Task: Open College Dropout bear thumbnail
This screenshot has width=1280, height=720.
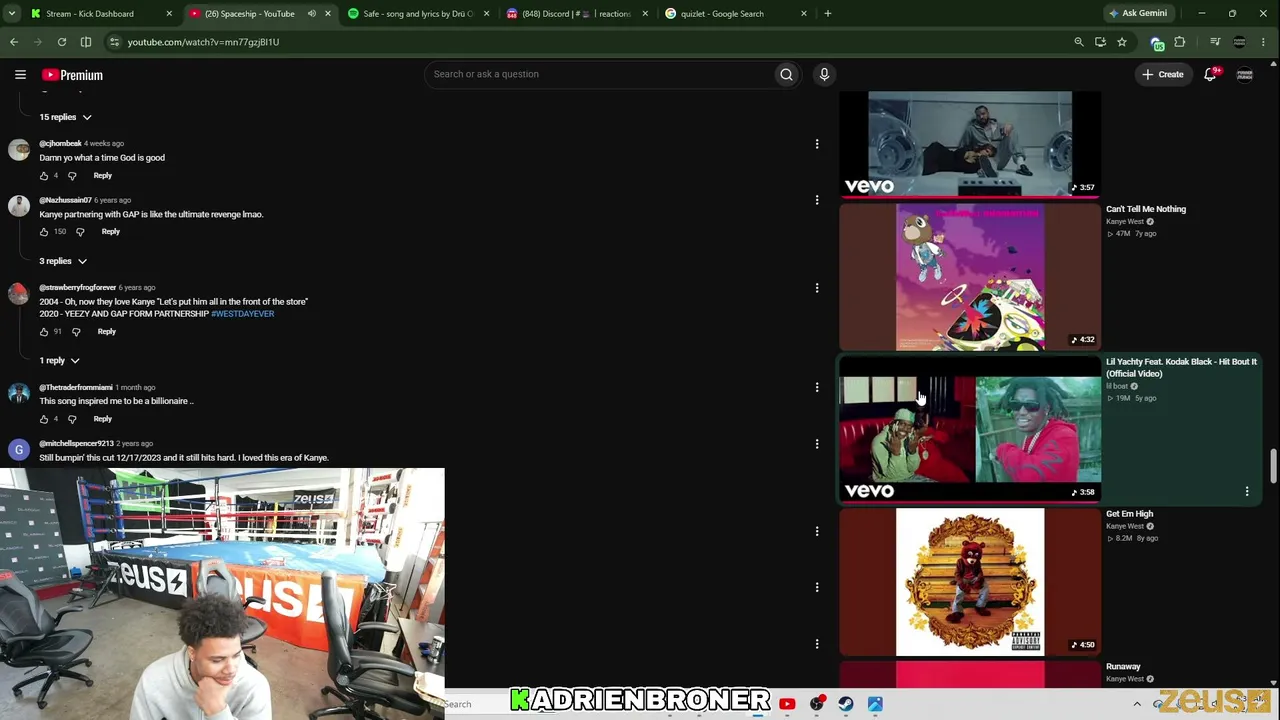Action: pyautogui.click(x=970, y=581)
